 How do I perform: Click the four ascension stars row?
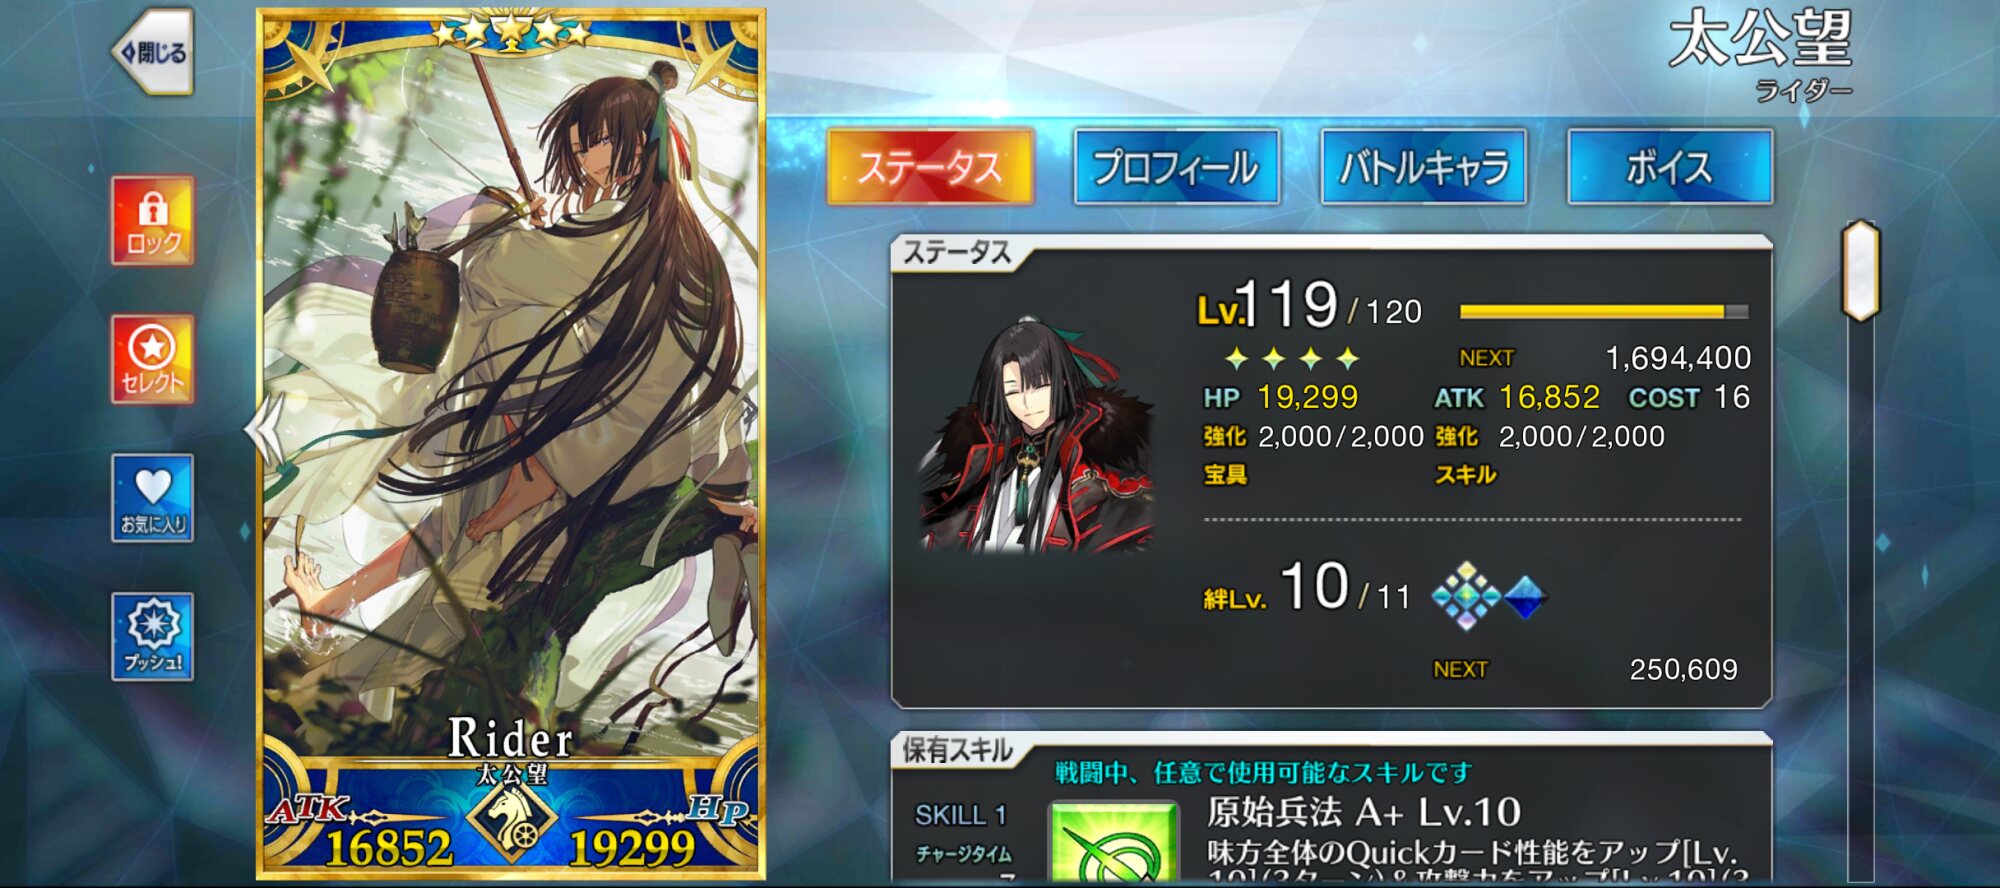click(x=1292, y=358)
